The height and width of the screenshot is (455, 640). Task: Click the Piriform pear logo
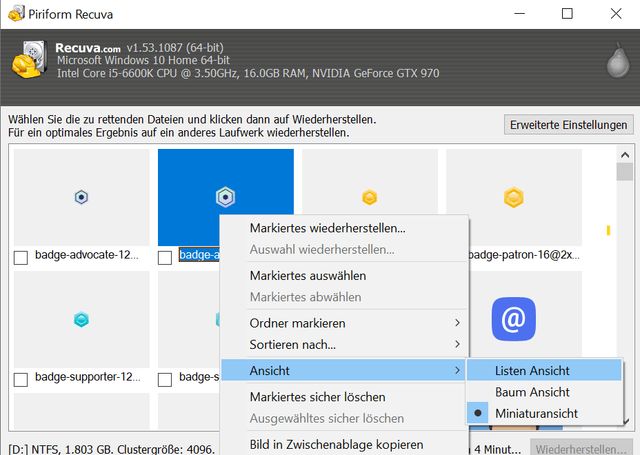[x=618, y=60]
